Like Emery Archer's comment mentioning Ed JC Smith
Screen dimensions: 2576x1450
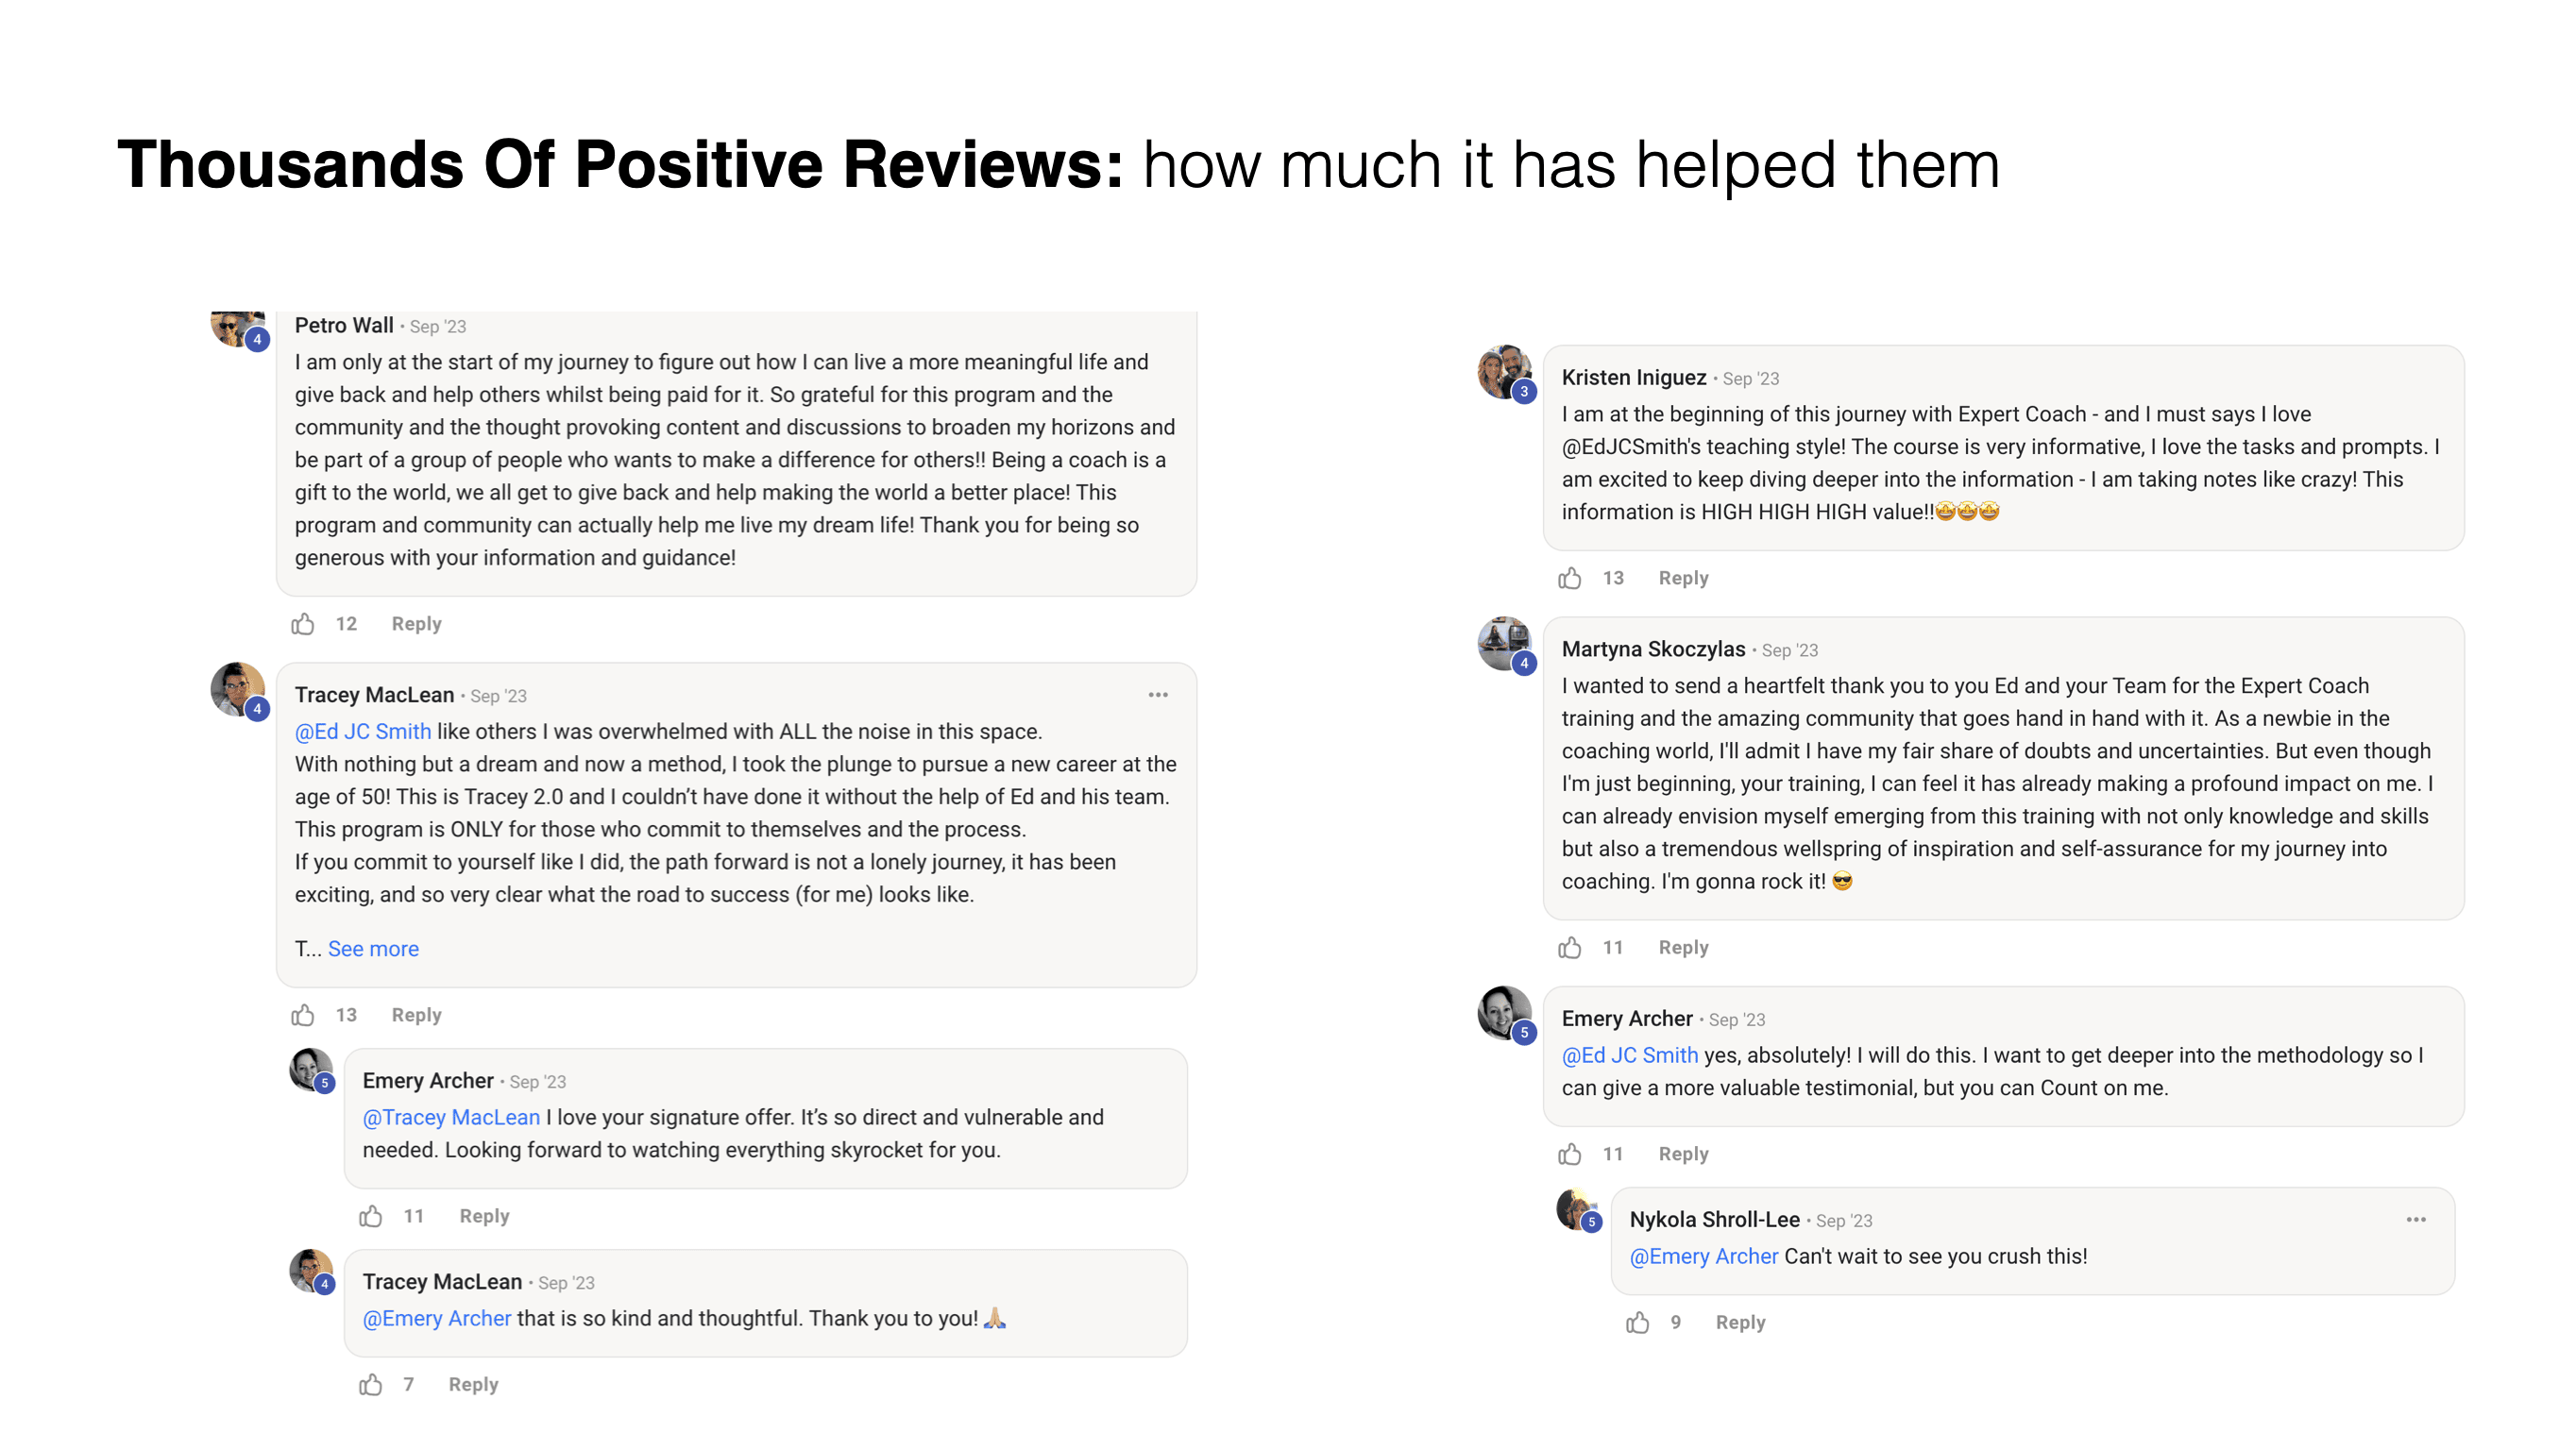(x=1570, y=1154)
